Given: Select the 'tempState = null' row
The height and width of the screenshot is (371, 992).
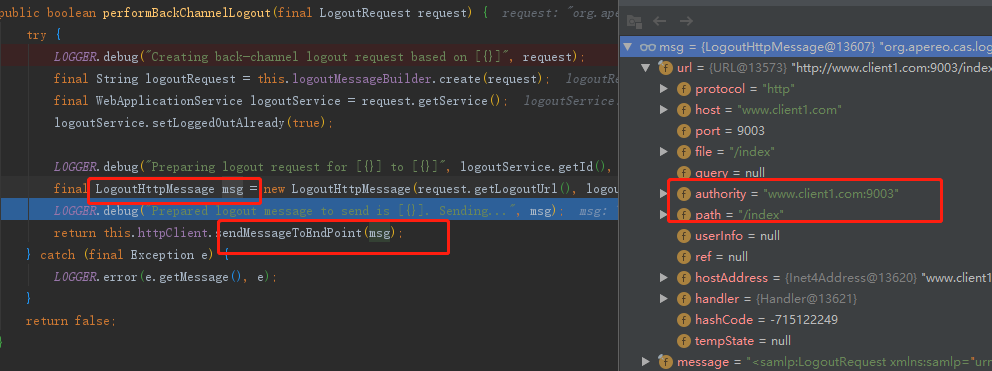Looking at the screenshot, I should click(805, 341).
